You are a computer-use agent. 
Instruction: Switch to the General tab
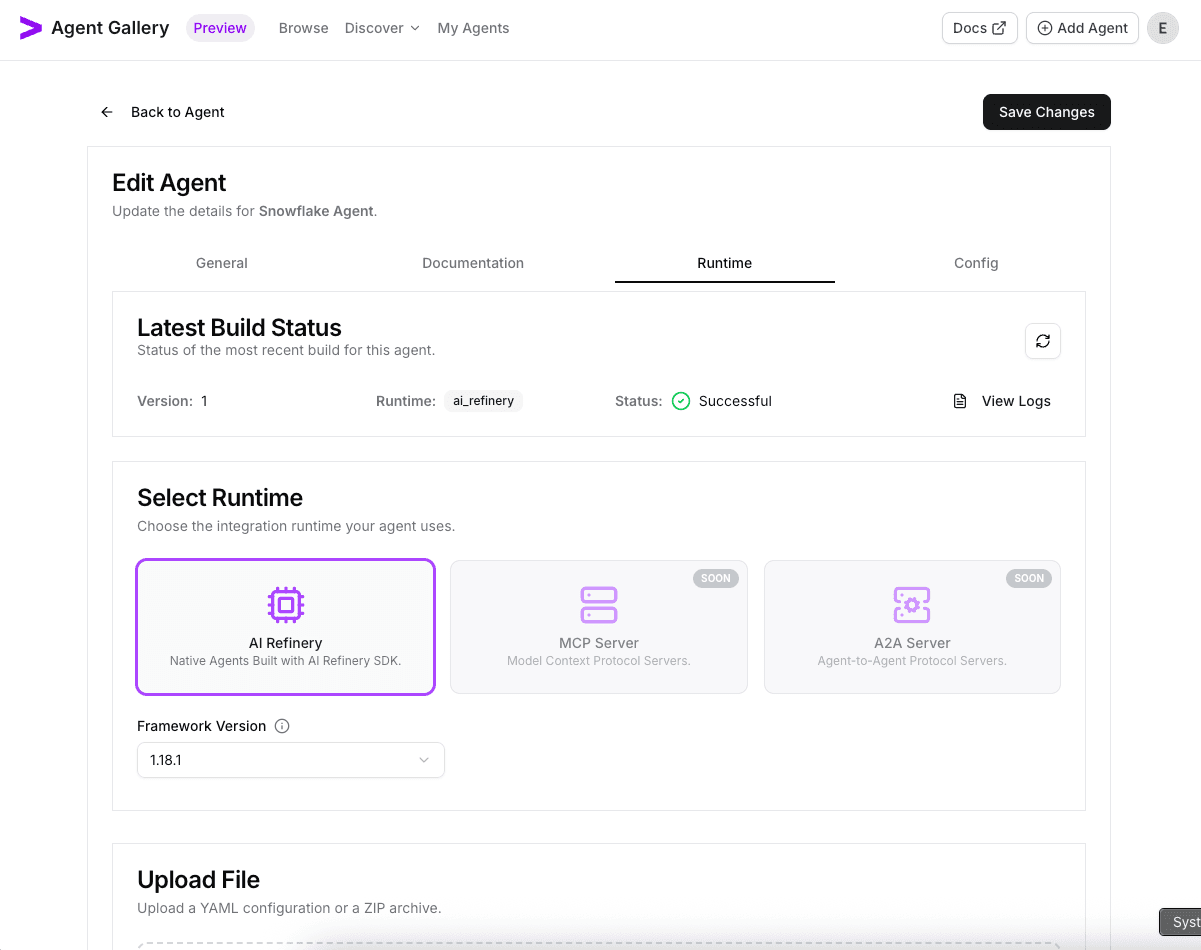[222, 263]
